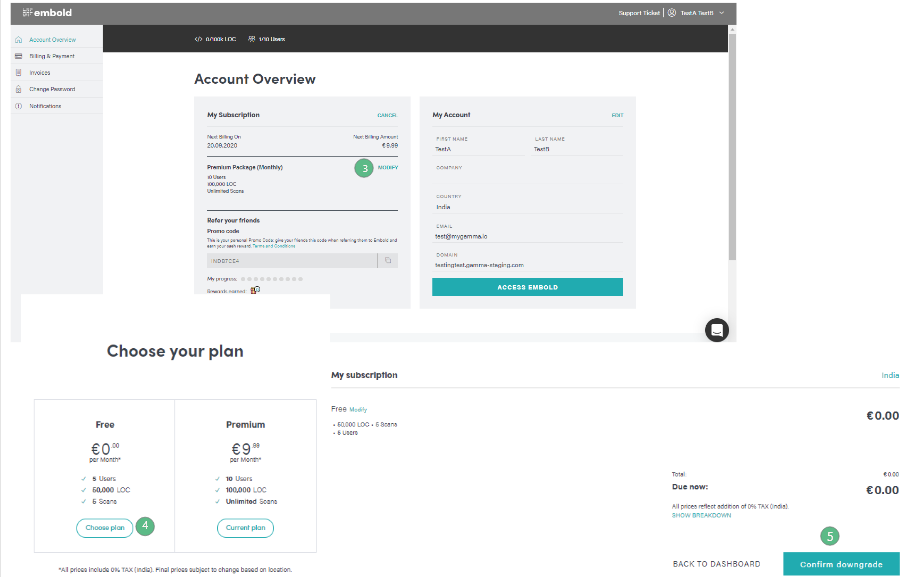Image resolution: width=913 pixels, height=577 pixels.
Task: Click the Support Ticket link
Action: pyautogui.click(x=639, y=13)
